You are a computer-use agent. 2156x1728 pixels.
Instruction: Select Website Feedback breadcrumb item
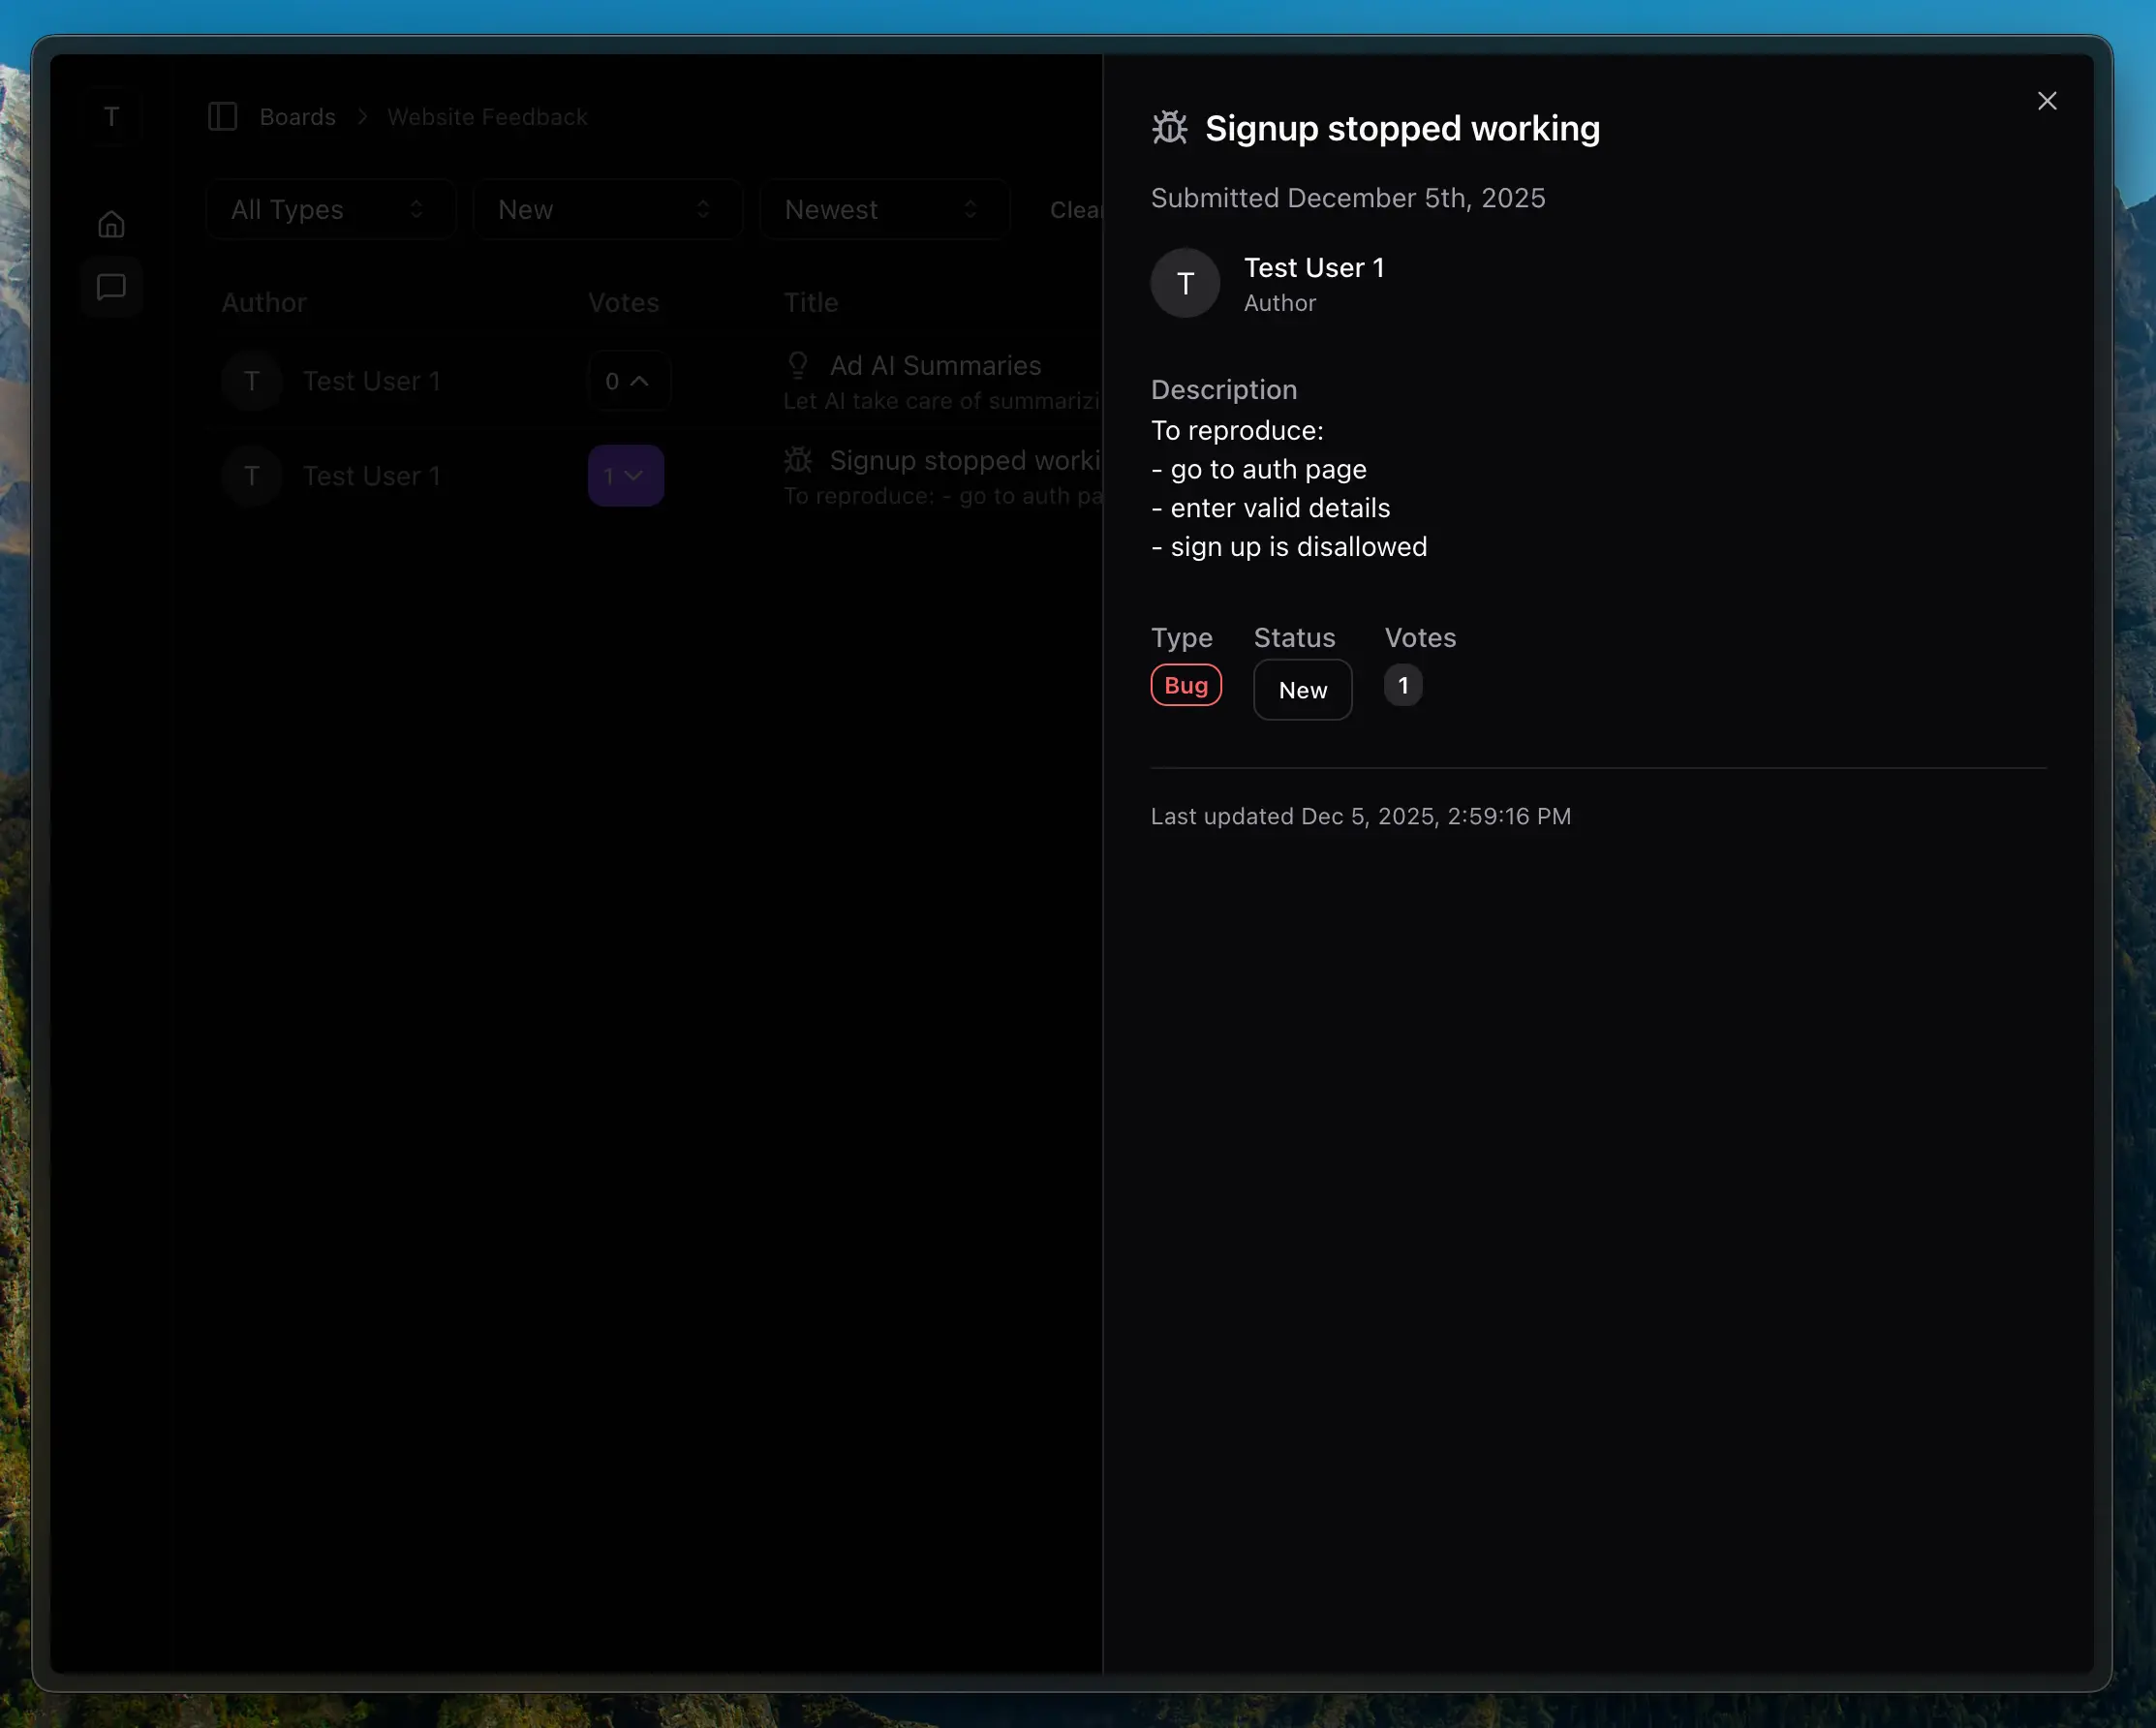487,117
